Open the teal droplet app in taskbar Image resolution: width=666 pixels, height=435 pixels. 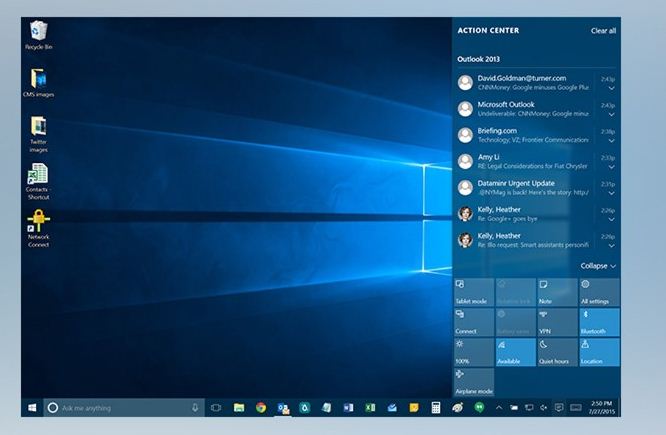pos(305,408)
